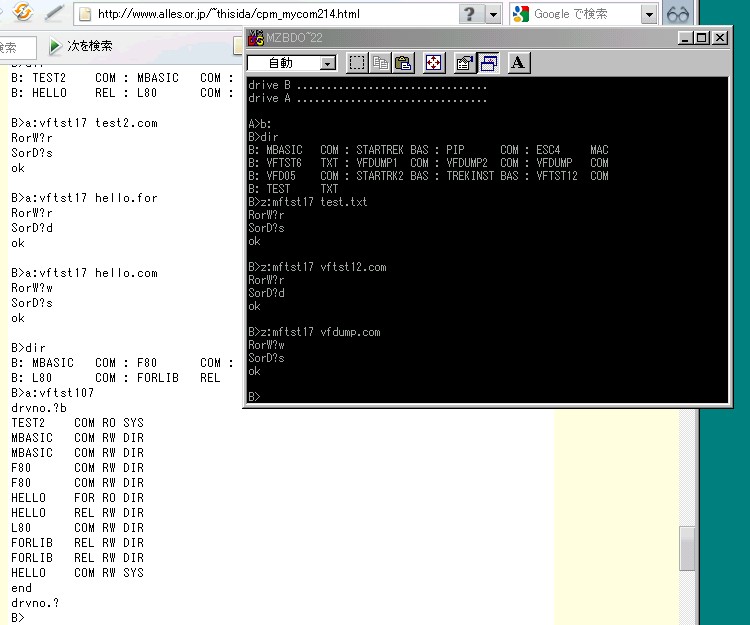This screenshot has width=750, height=625.
Task: Click 'HELLO FOR RO DIR' row on web page
Action: [77, 498]
